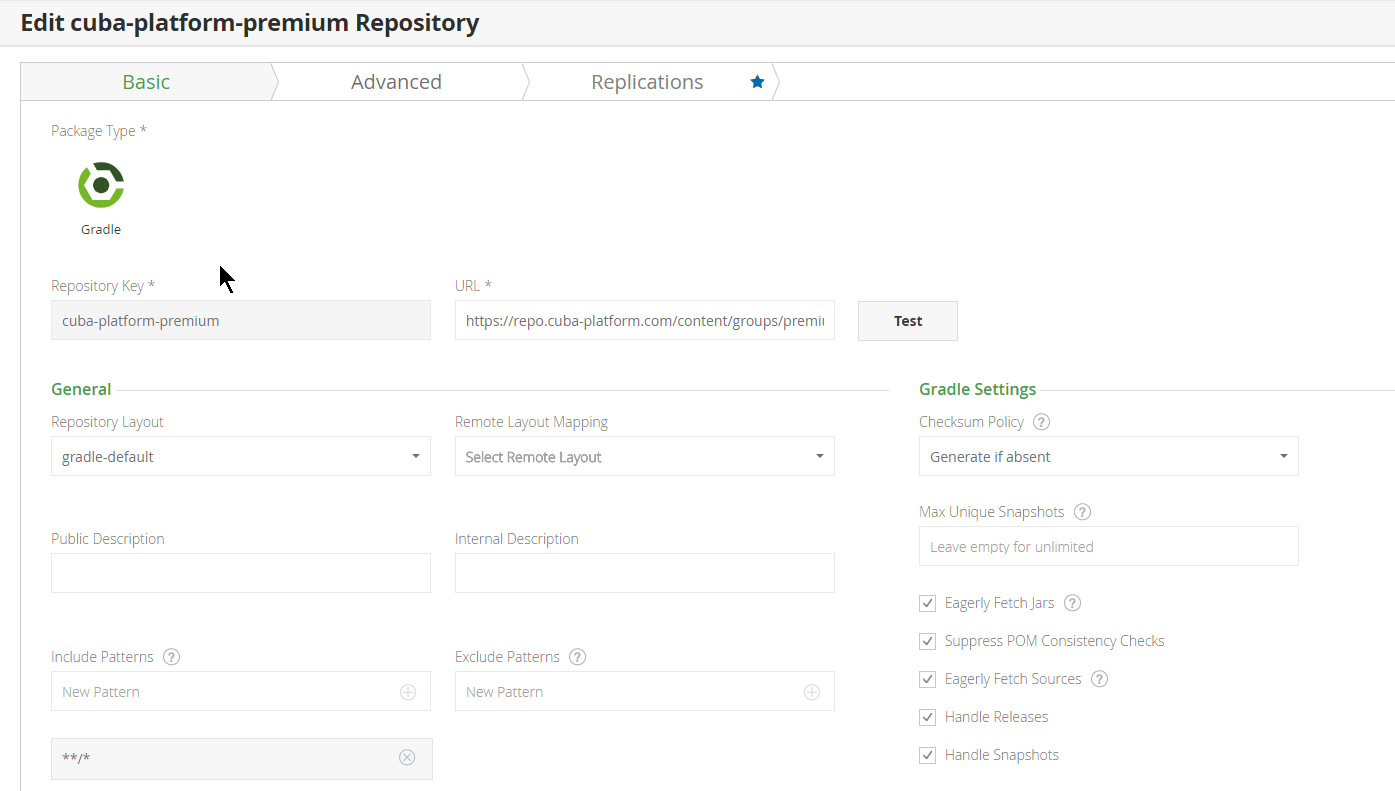Add new include pattern with plus icon
This screenshot has height=791, width=1395.
(408, 692)
